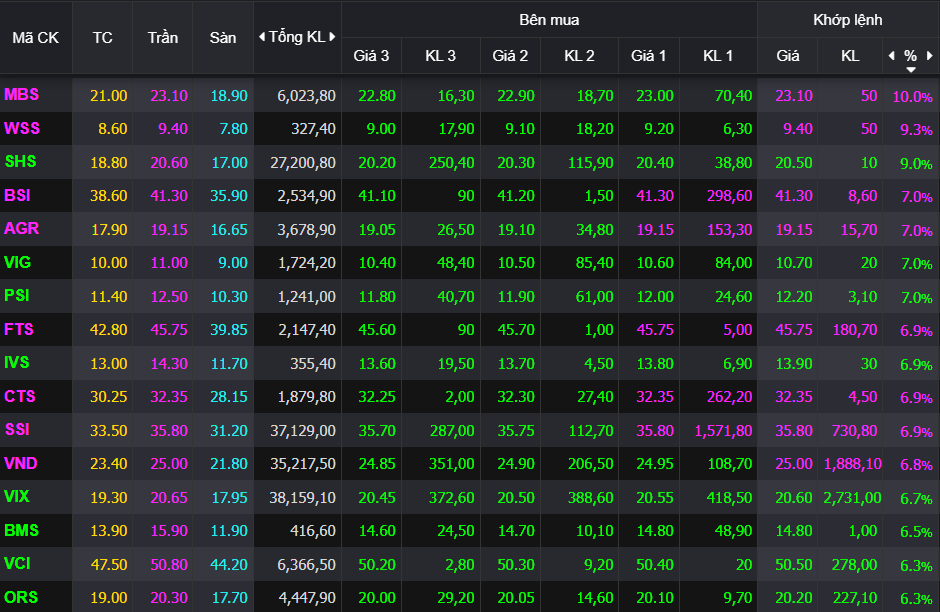940x612 pixels.
Task: Open VIG stock symbol
Action: 17,262
